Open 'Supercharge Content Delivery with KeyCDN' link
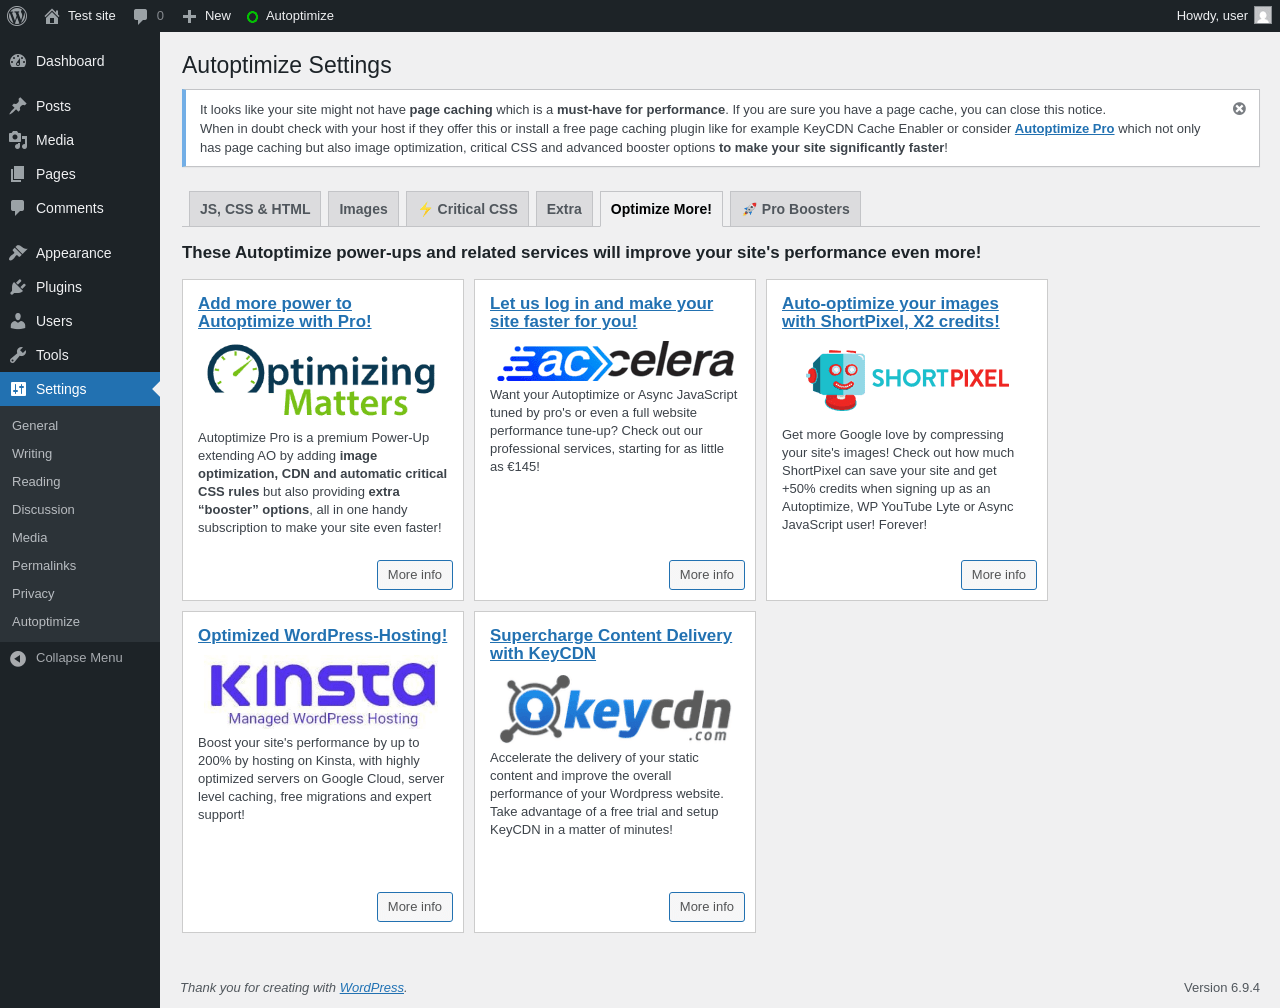Viewport: 1280px width, 1008px height. (x=611, y=644)
